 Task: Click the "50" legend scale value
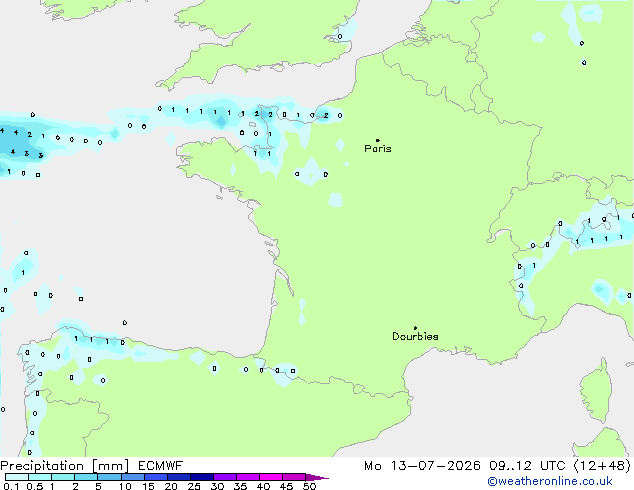point(309,486)
